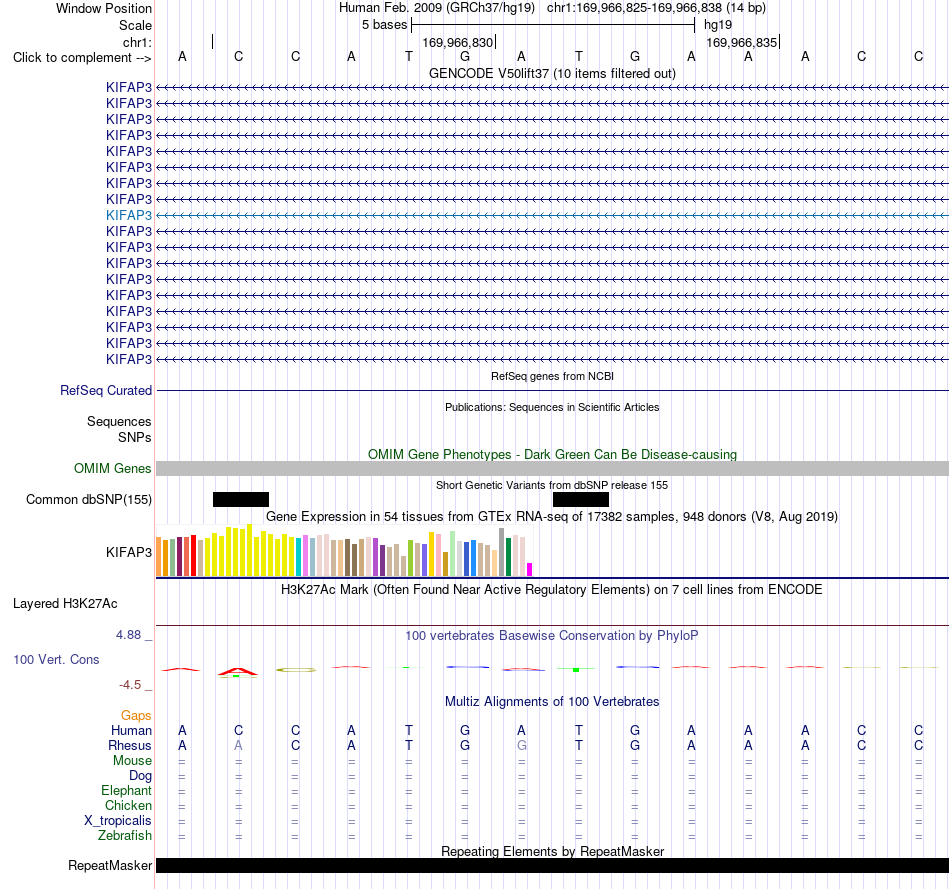Click the hg19 label beside the scale bar
This screenshot has height=889, width=950.
tap(718, 25)
